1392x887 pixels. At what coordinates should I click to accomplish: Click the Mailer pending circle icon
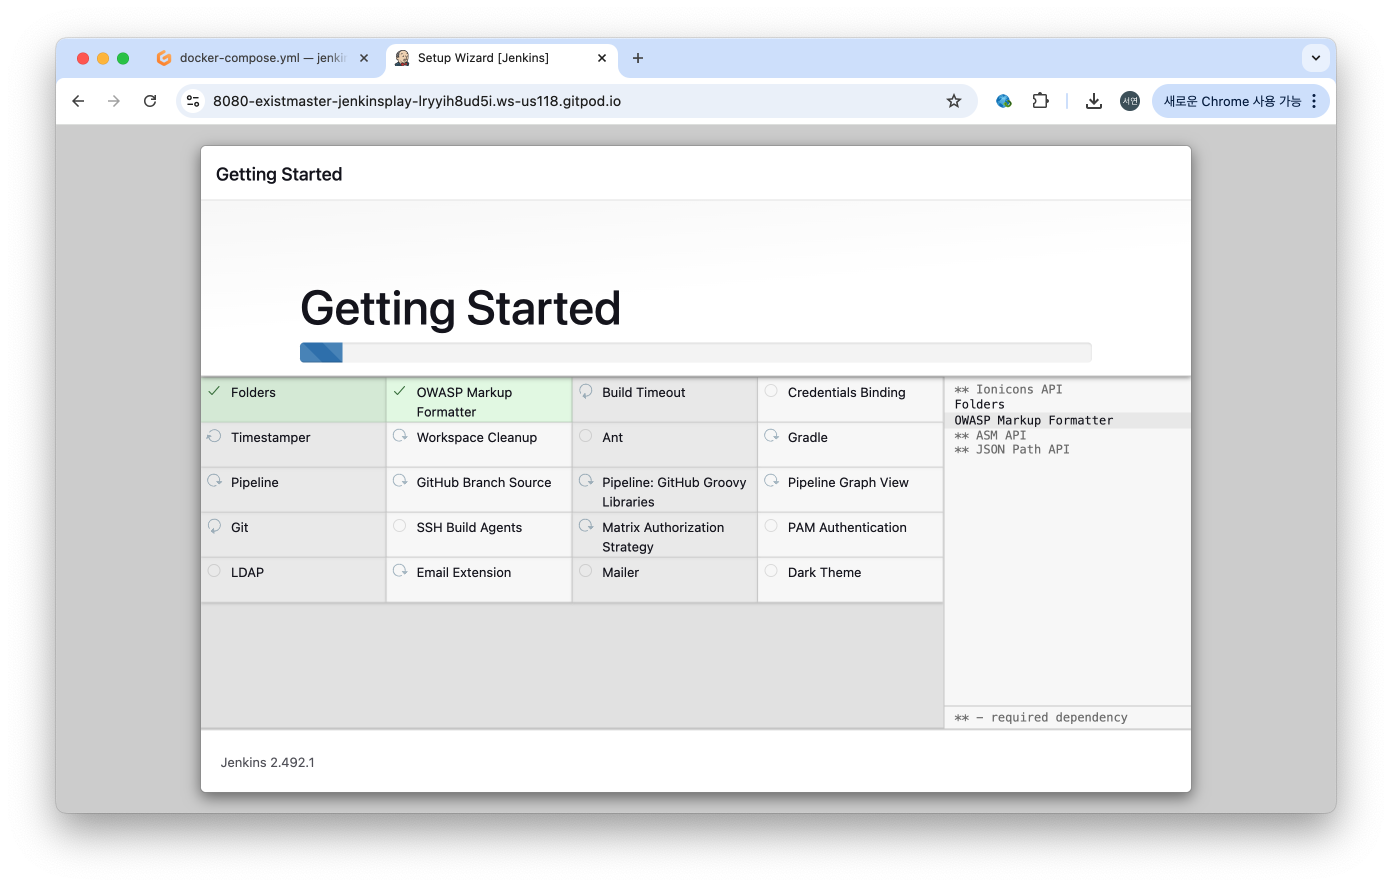[x=586, y=571]
